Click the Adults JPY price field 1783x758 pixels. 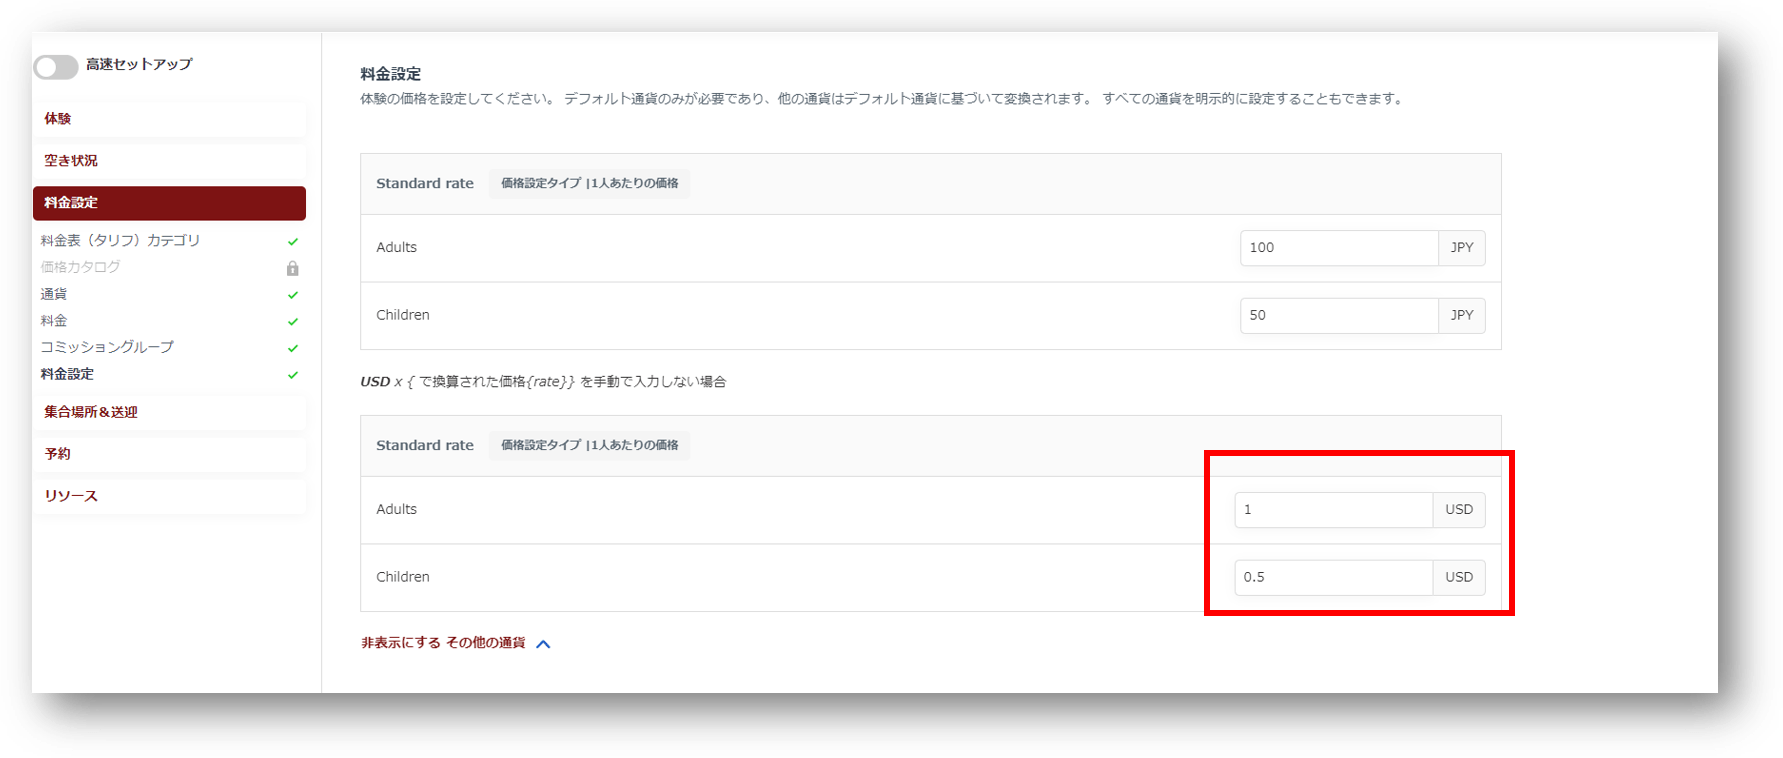click(x=1338, y=248)
